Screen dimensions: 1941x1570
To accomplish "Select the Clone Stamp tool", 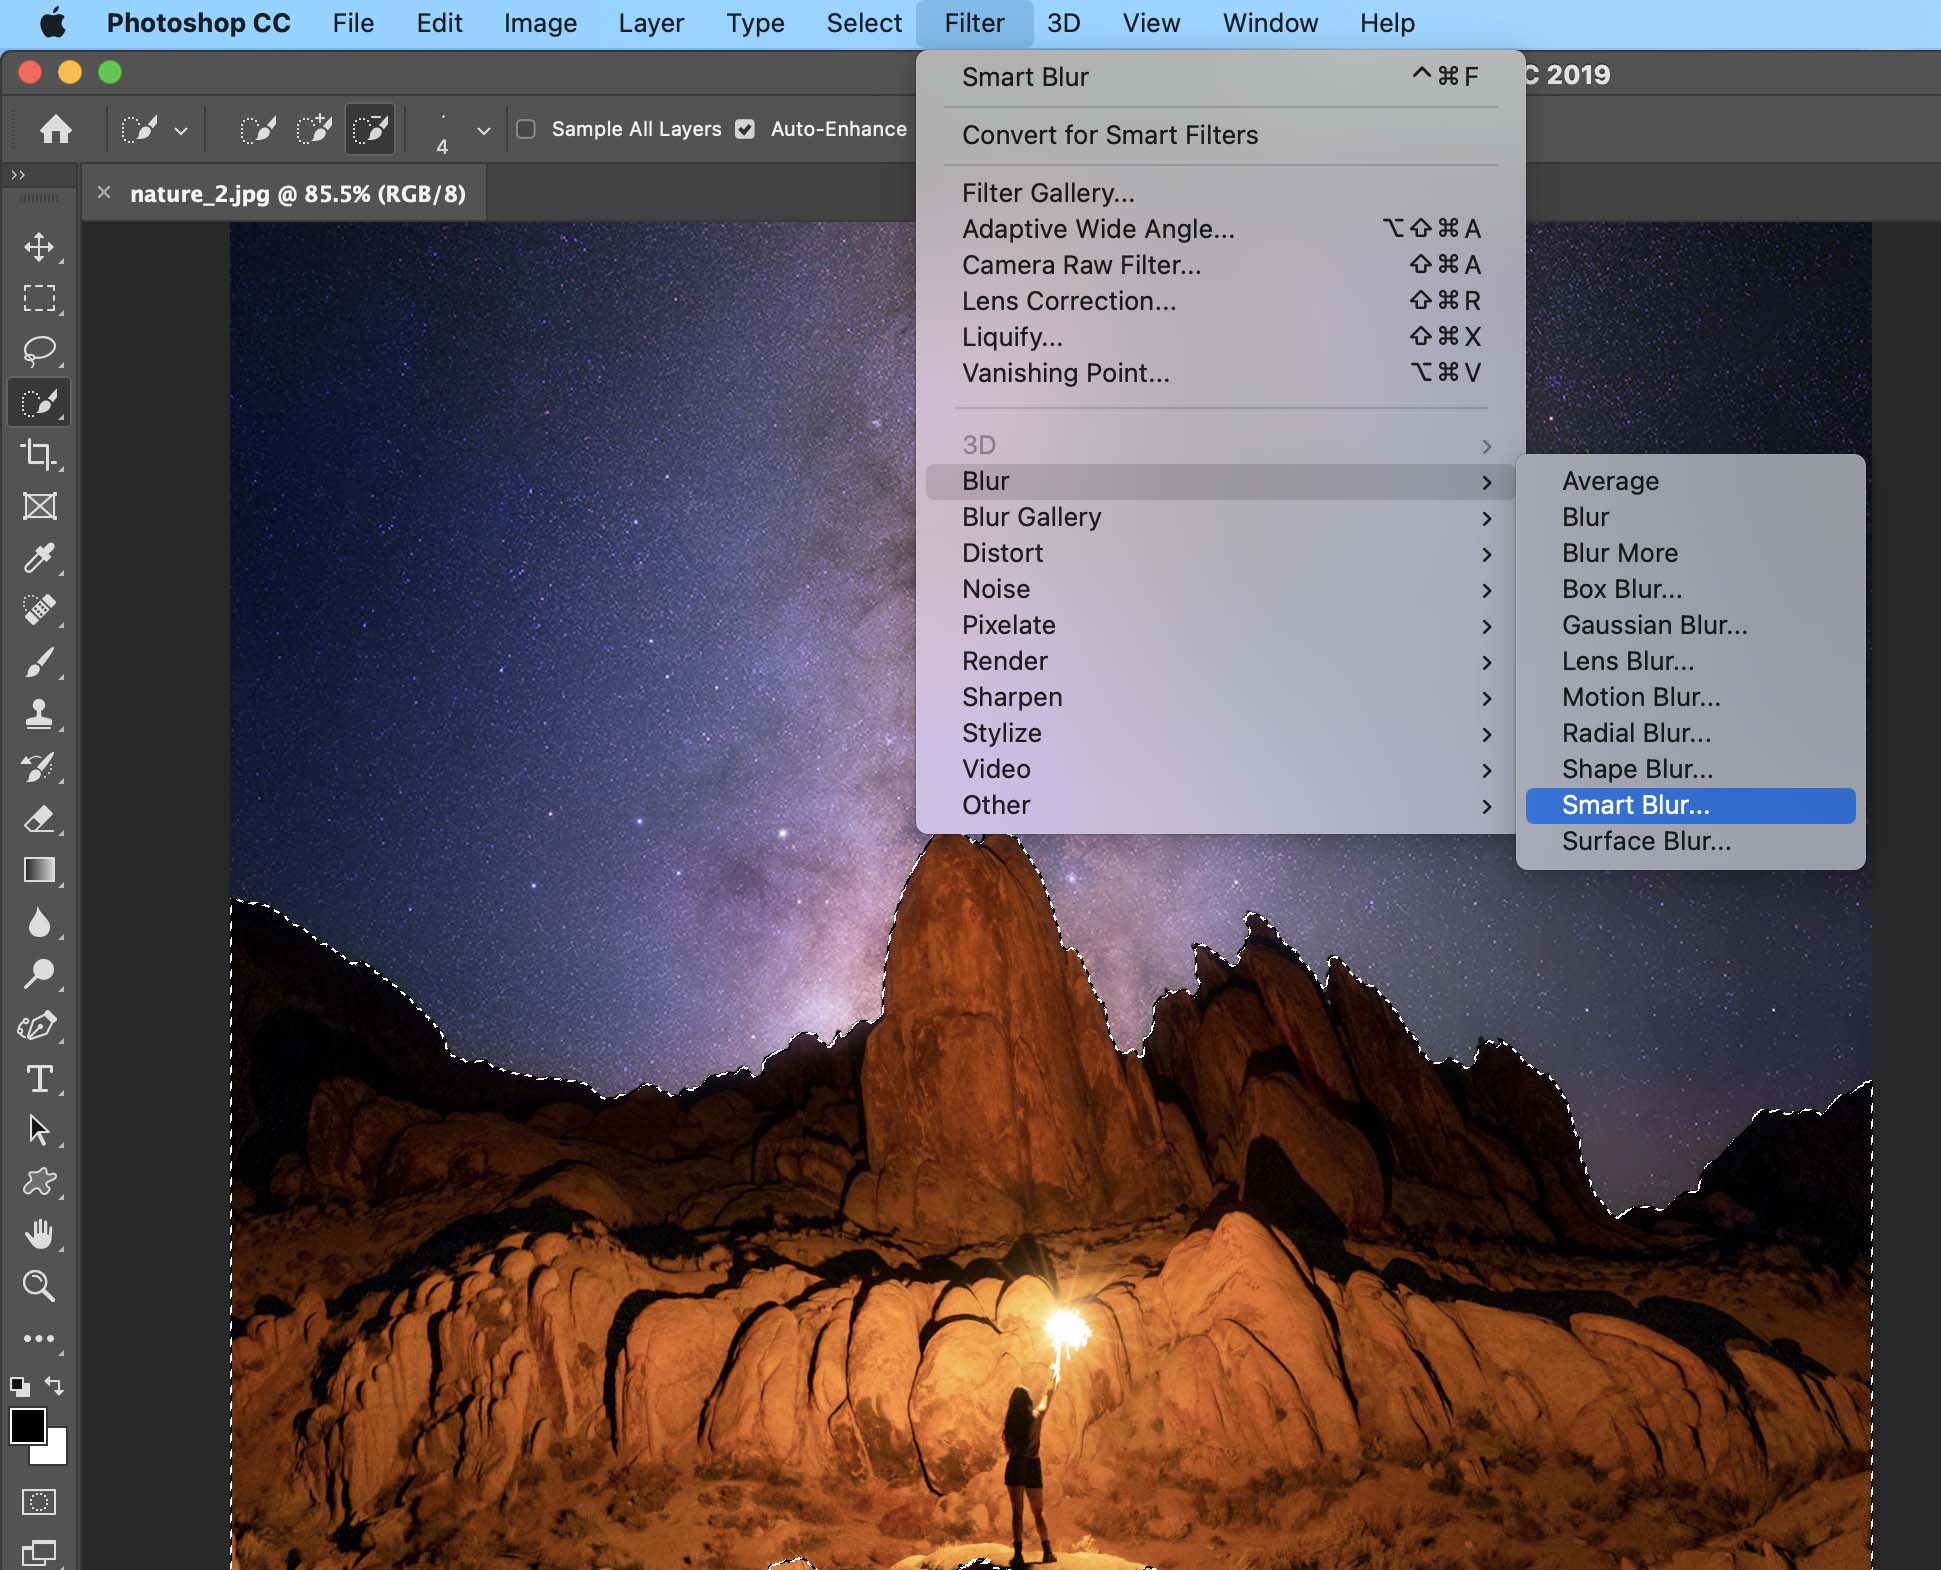I will coord(39,714).
